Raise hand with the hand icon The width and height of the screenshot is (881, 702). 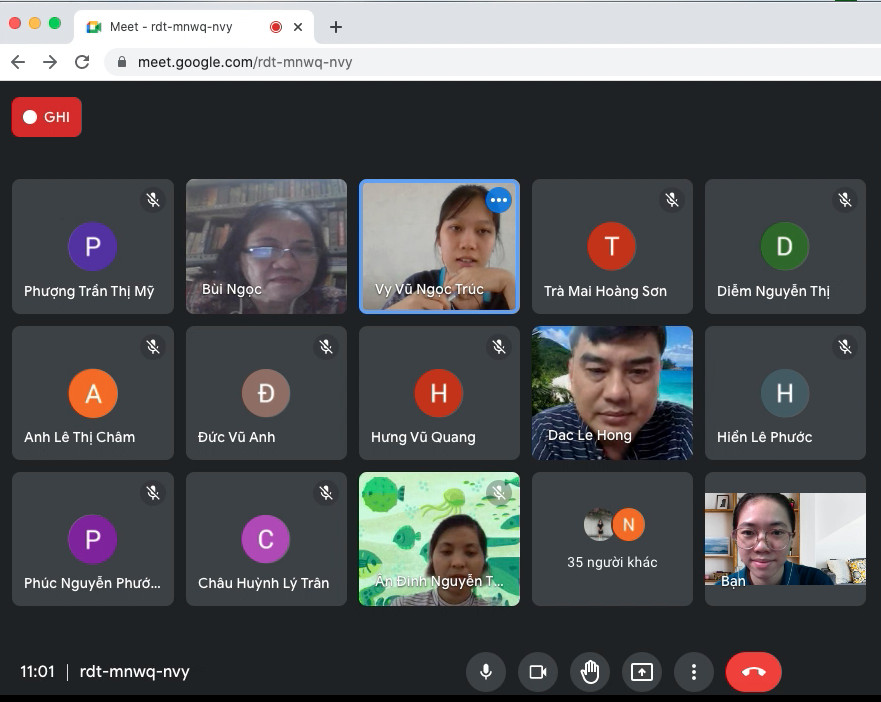[590, 672]
